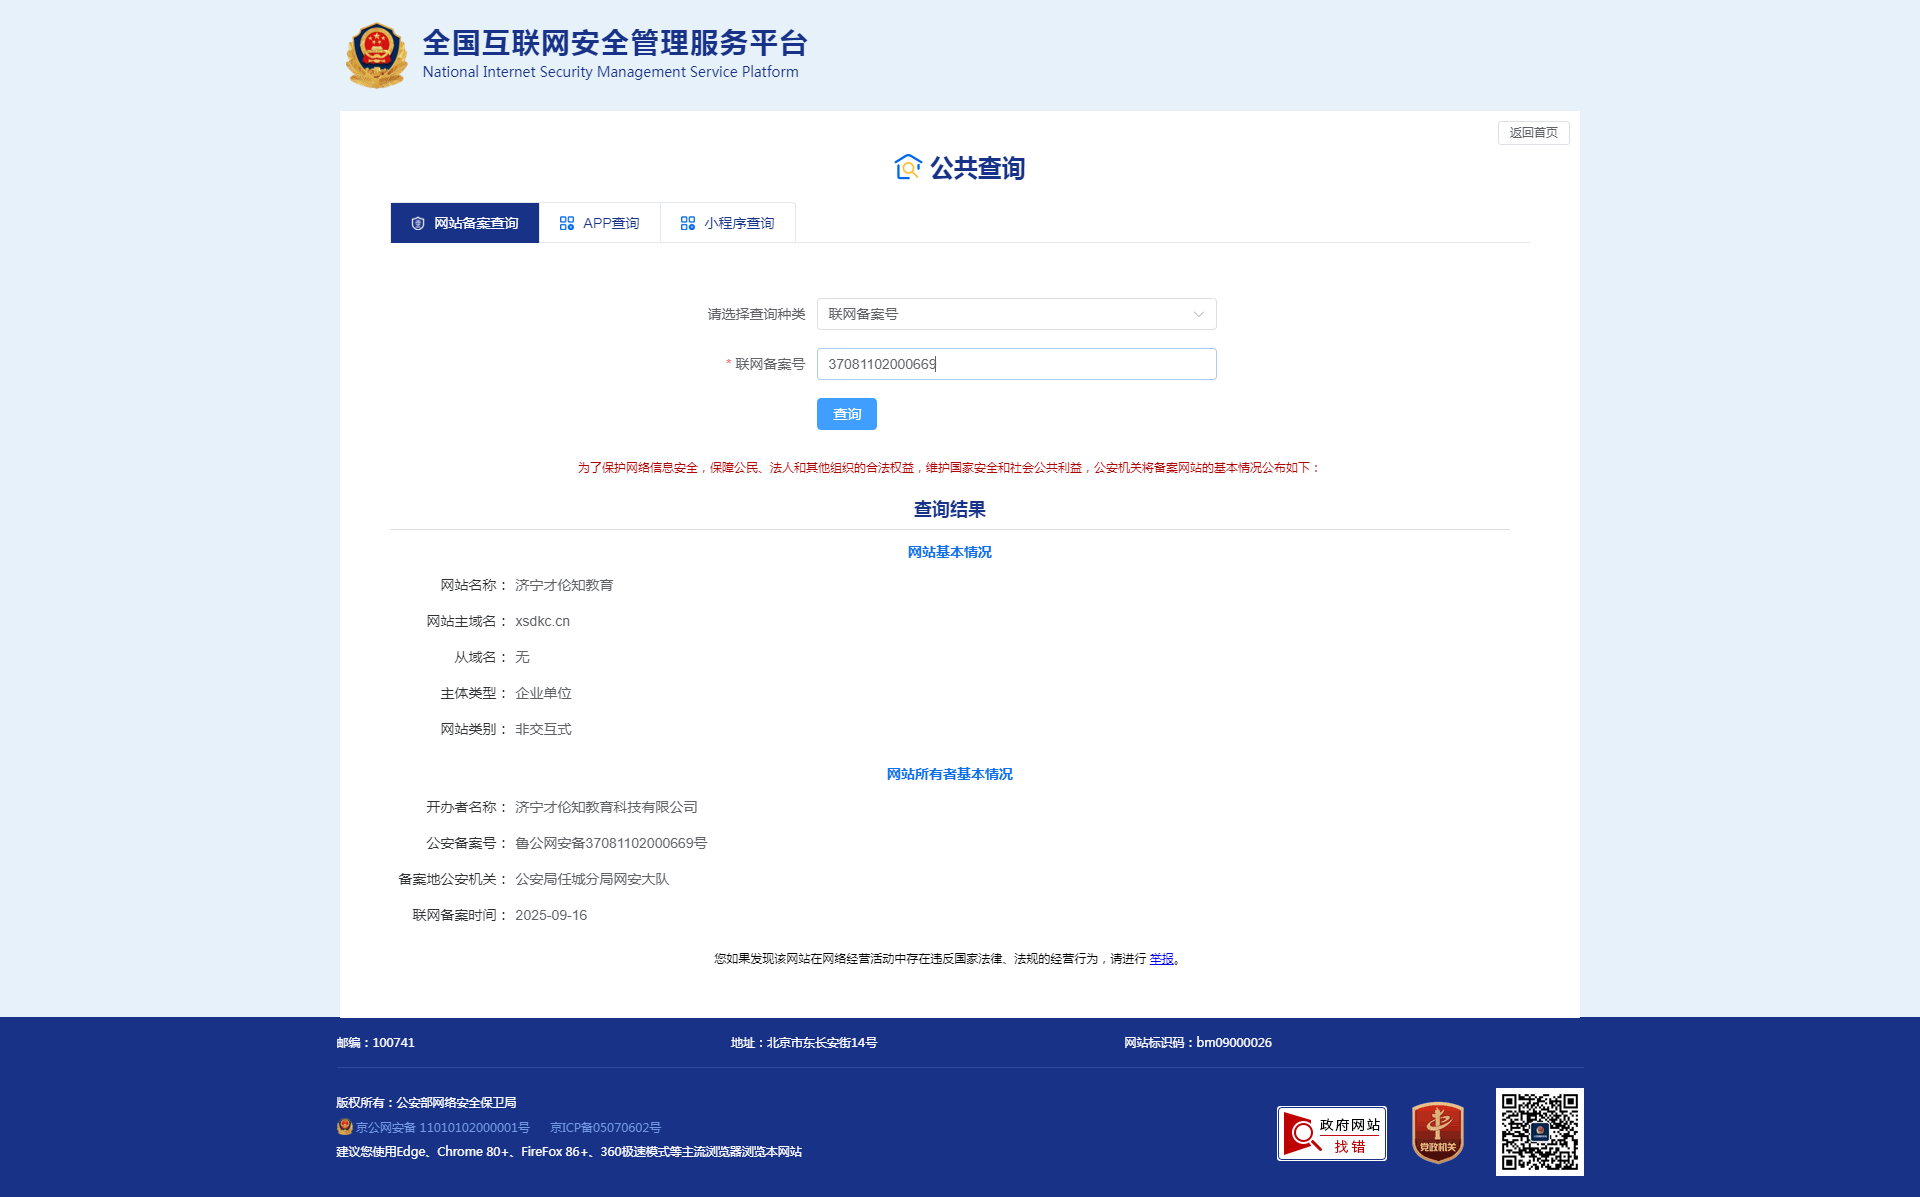
Task: Click the shield icon in 网站备案查询 tab
Action: click(x=418, y=223)
